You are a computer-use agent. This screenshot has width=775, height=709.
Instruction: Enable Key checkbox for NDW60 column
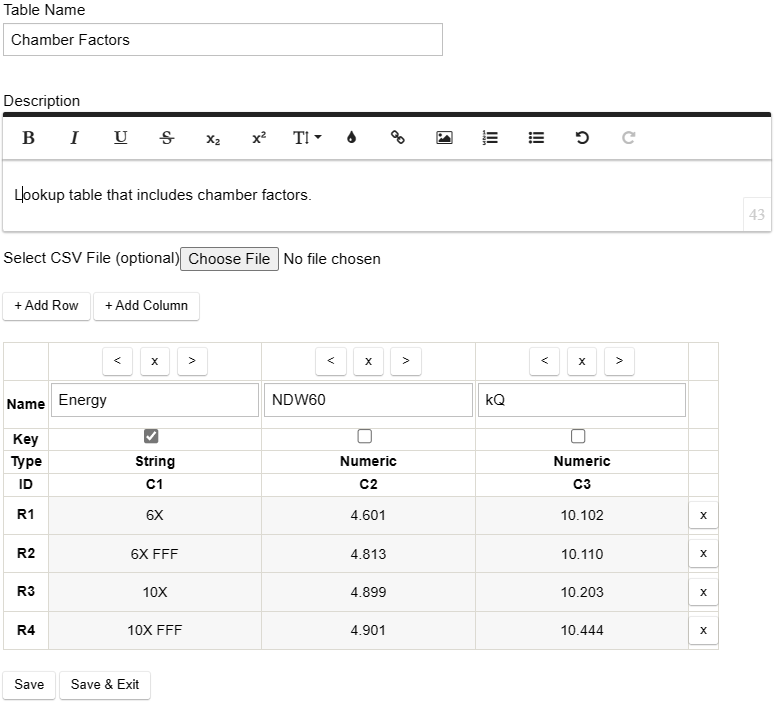(x=365, y=436)
